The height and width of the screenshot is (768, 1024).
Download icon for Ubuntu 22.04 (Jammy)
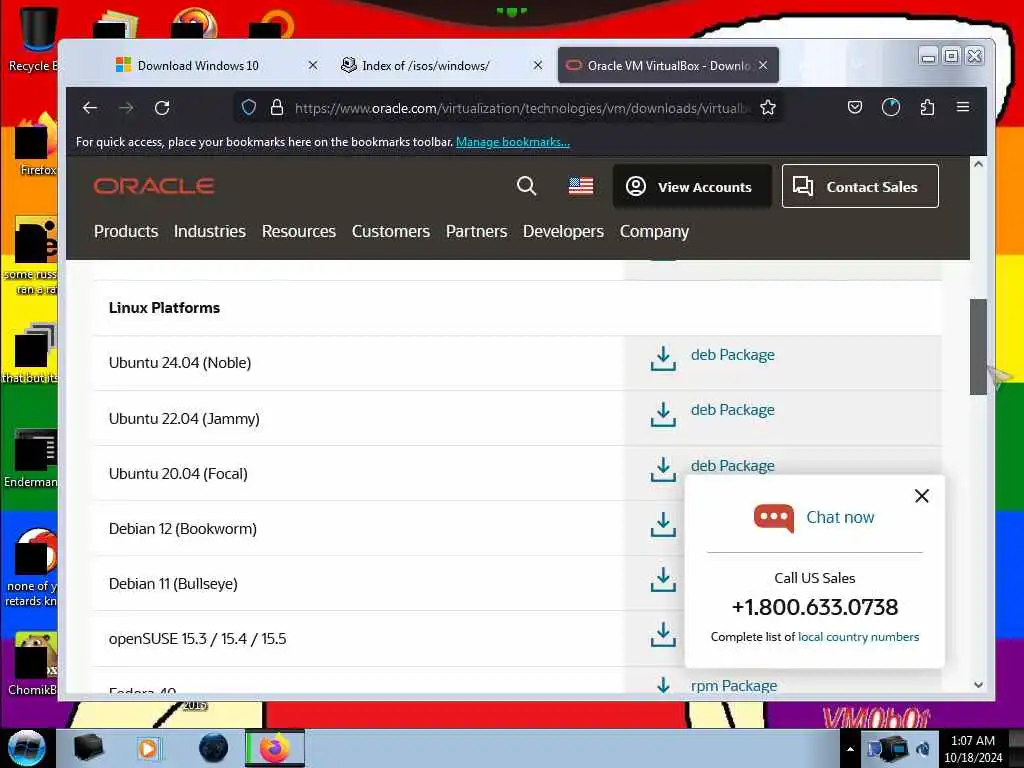(663, 414)
